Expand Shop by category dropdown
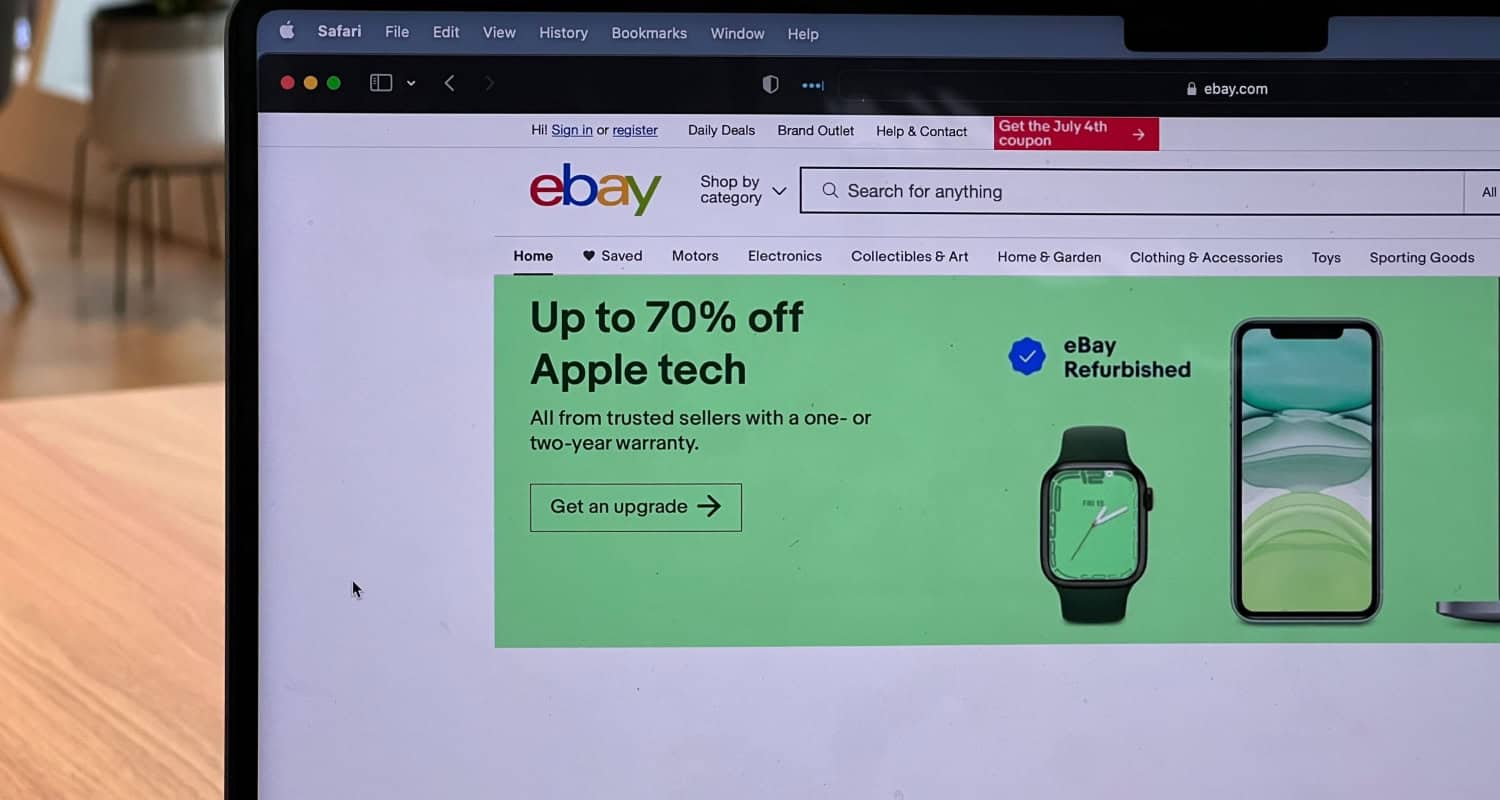 pyautogui.click(x=742, y=190)
